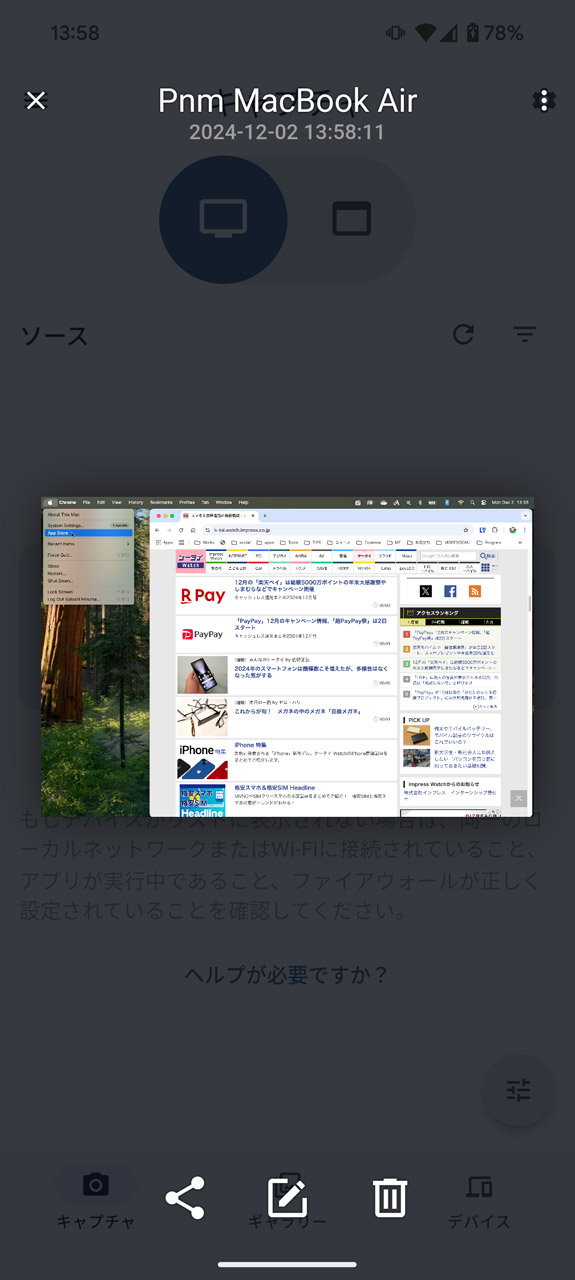The width and height of the screenshot is (575, 1280).
Task: Open the sliders settings floating button
Action: pyautogui.click(x=518, y=1092)
